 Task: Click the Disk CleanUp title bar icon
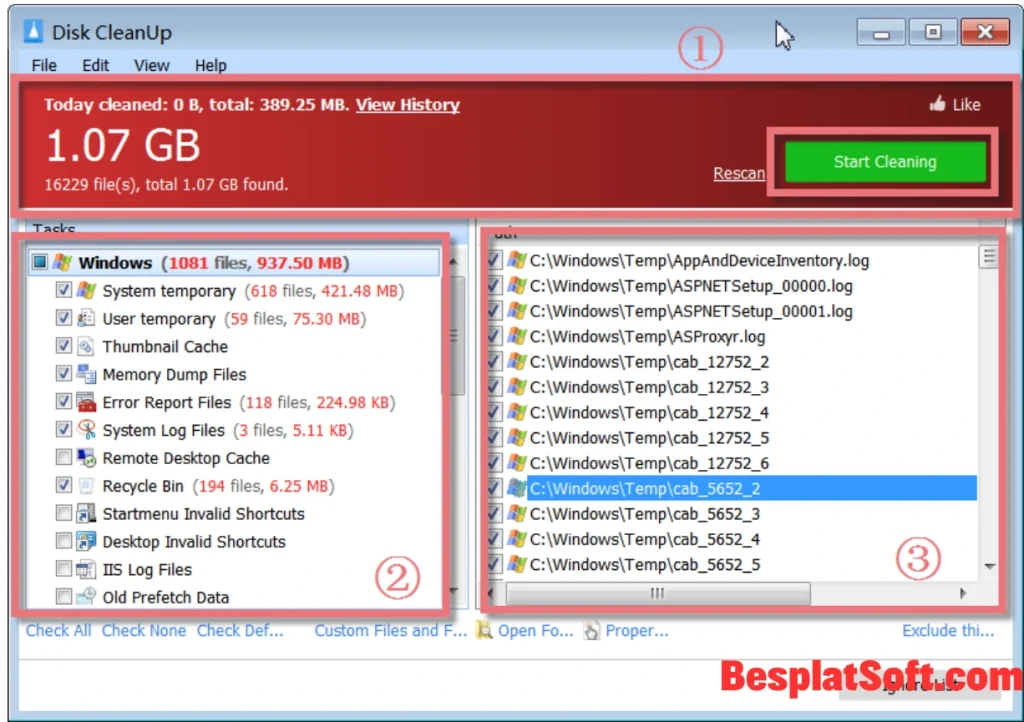(x=31, y=31)
